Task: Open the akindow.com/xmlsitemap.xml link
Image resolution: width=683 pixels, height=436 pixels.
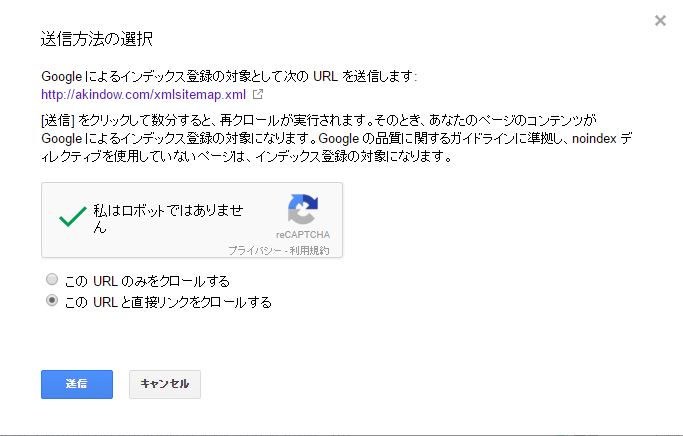Action: coord(143,95)
